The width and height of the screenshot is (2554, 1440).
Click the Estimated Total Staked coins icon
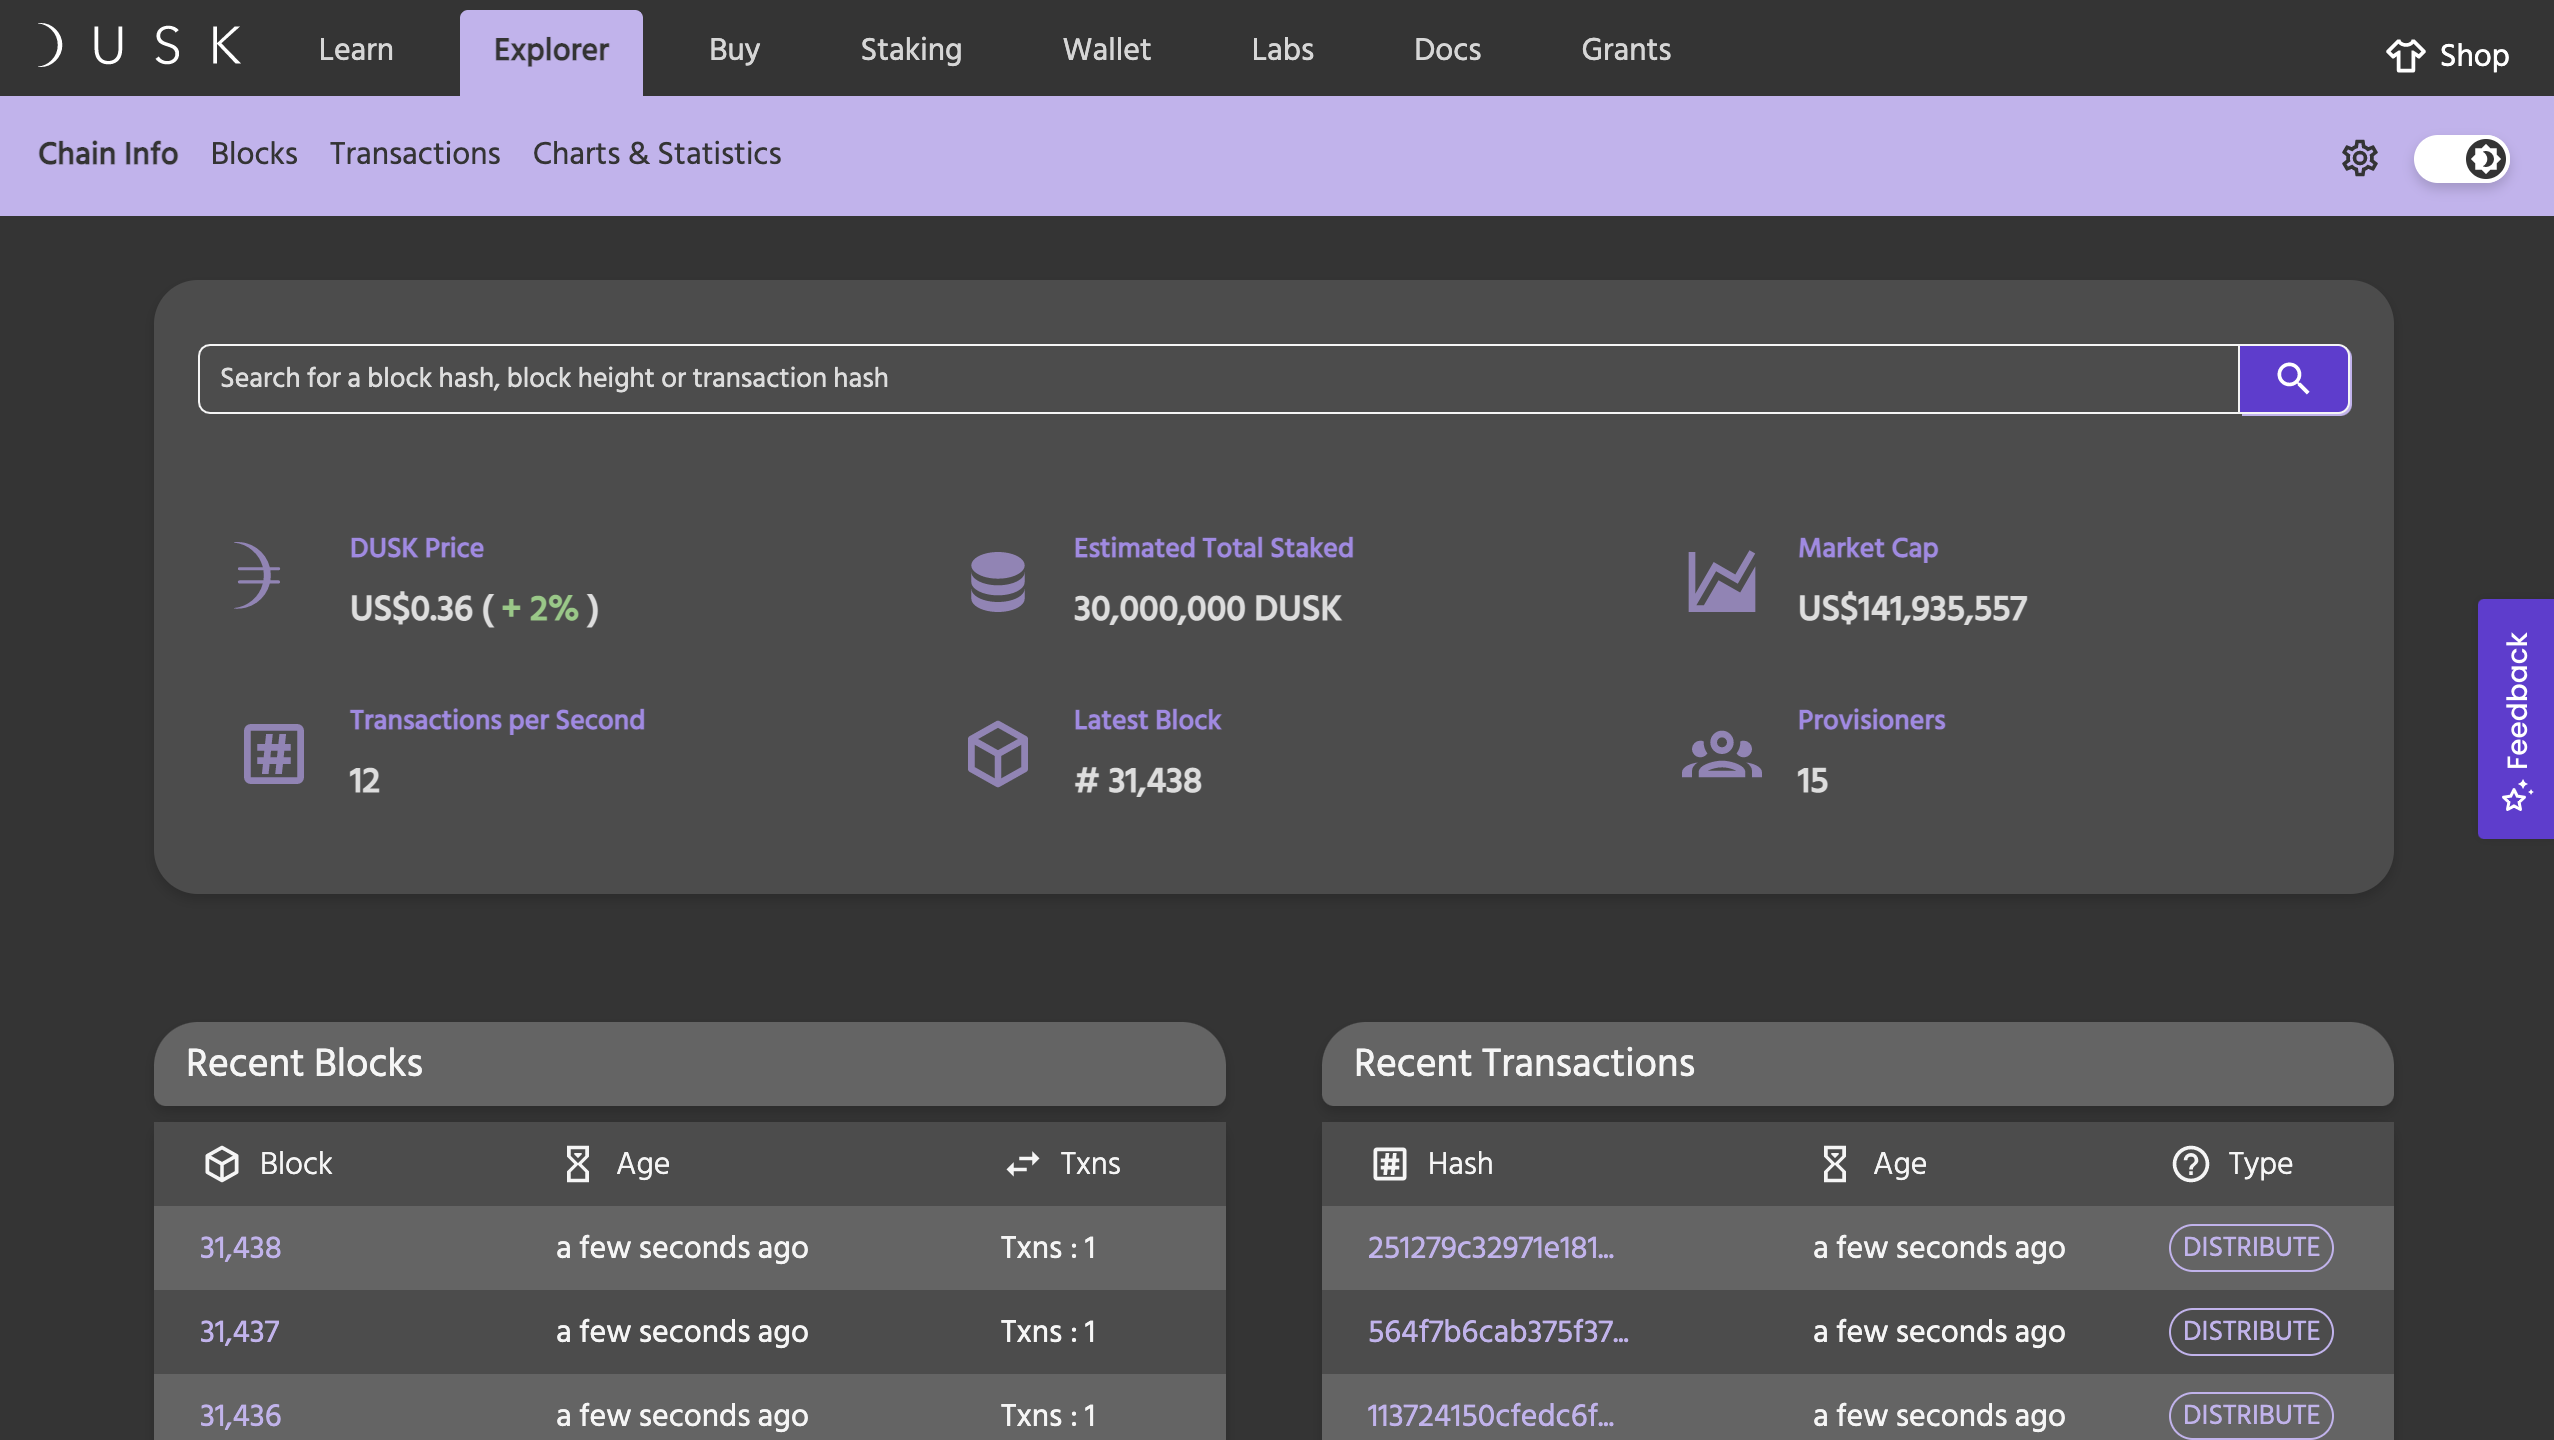[997, 581]
